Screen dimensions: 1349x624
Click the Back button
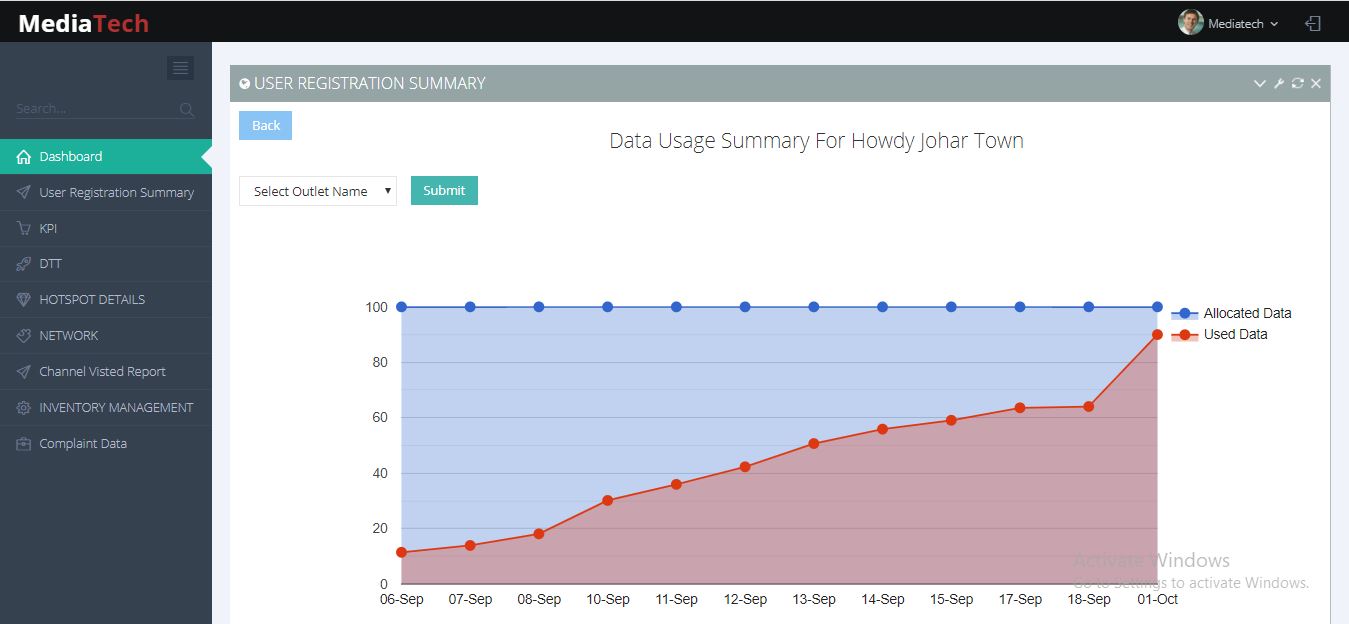coord(265,125)
